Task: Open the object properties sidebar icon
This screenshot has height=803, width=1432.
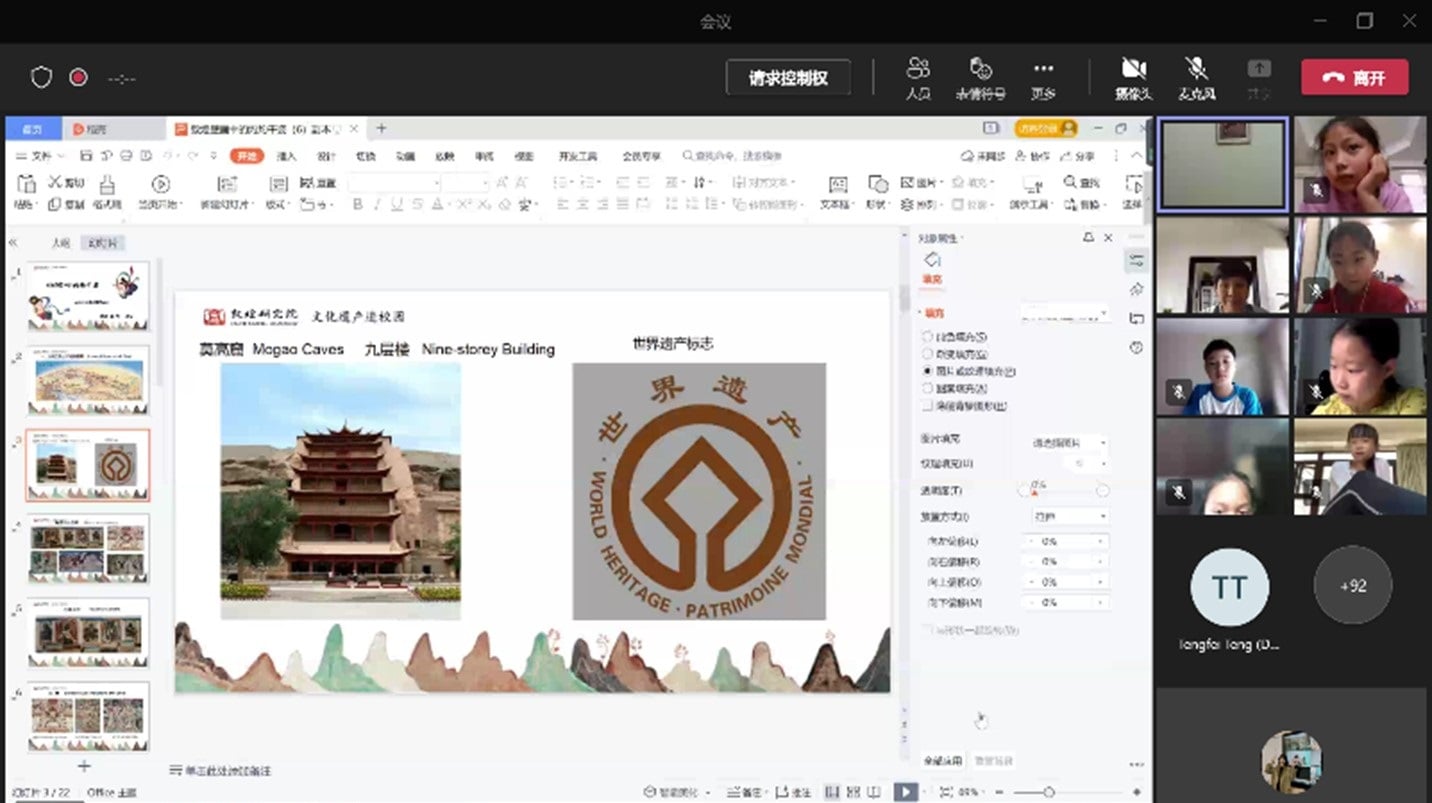Action: (x=1136, y=260)
